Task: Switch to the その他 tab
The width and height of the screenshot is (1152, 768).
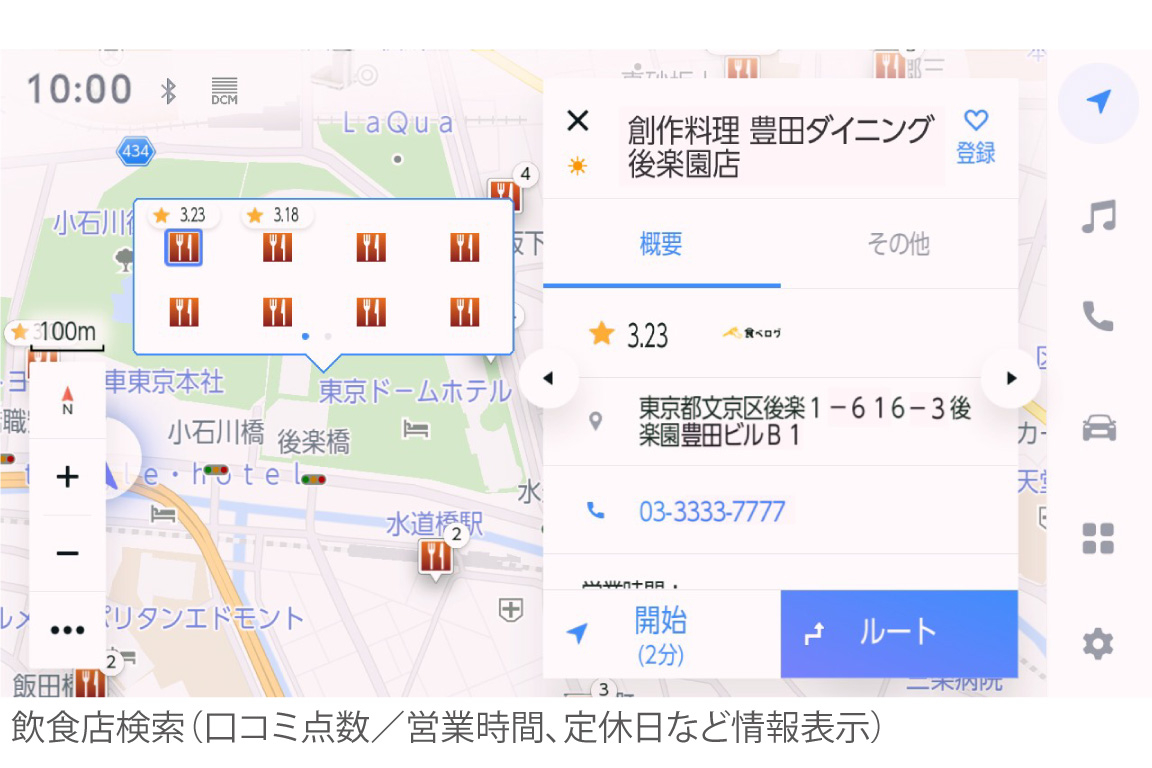Action: pyautogui.click(x=899, y=243)
